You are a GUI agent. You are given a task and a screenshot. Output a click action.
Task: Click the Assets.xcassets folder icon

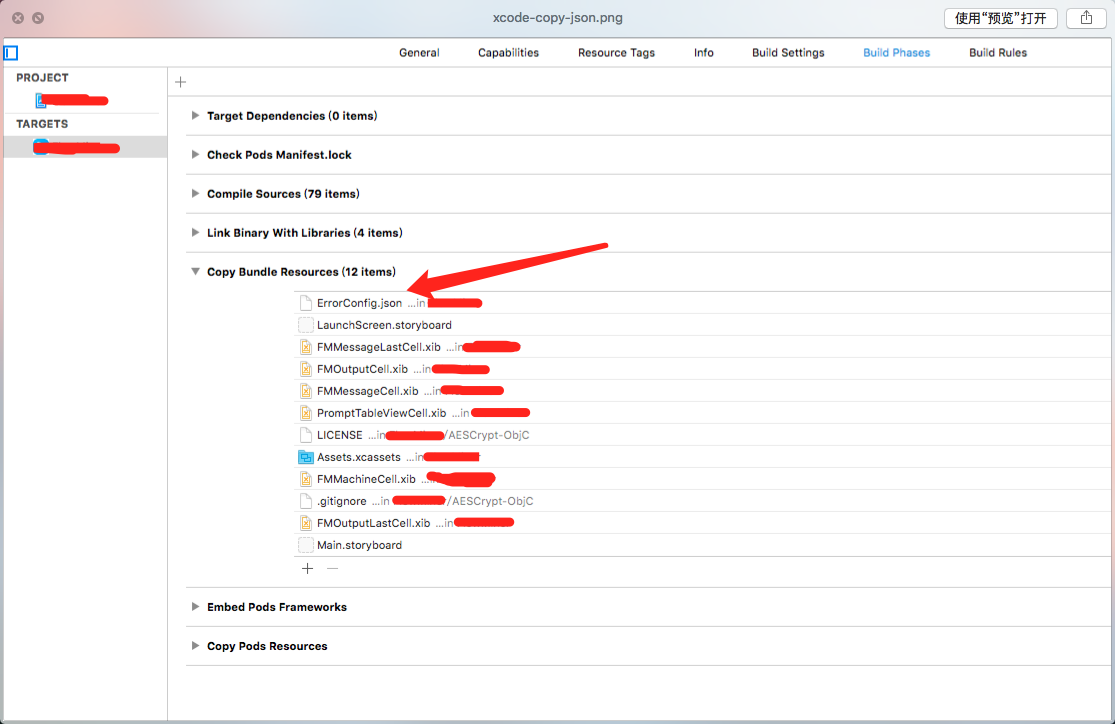306,457
